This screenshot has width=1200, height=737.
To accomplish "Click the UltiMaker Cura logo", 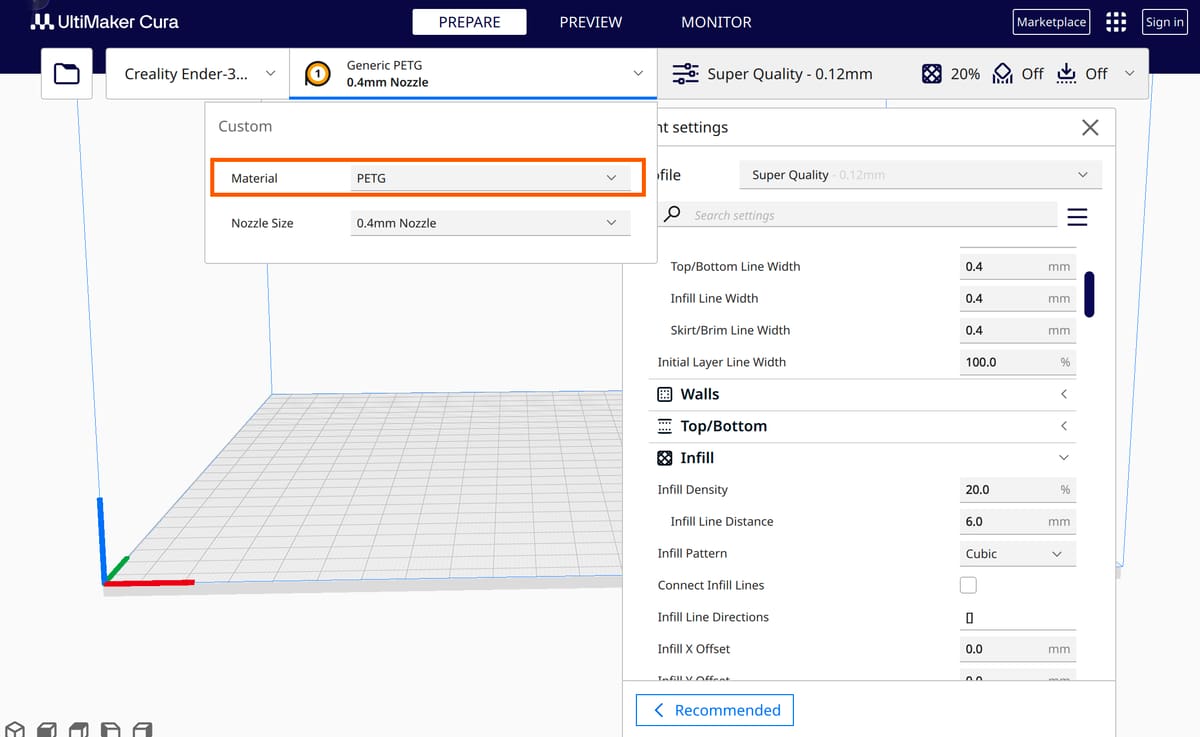I will click(105, 21).
